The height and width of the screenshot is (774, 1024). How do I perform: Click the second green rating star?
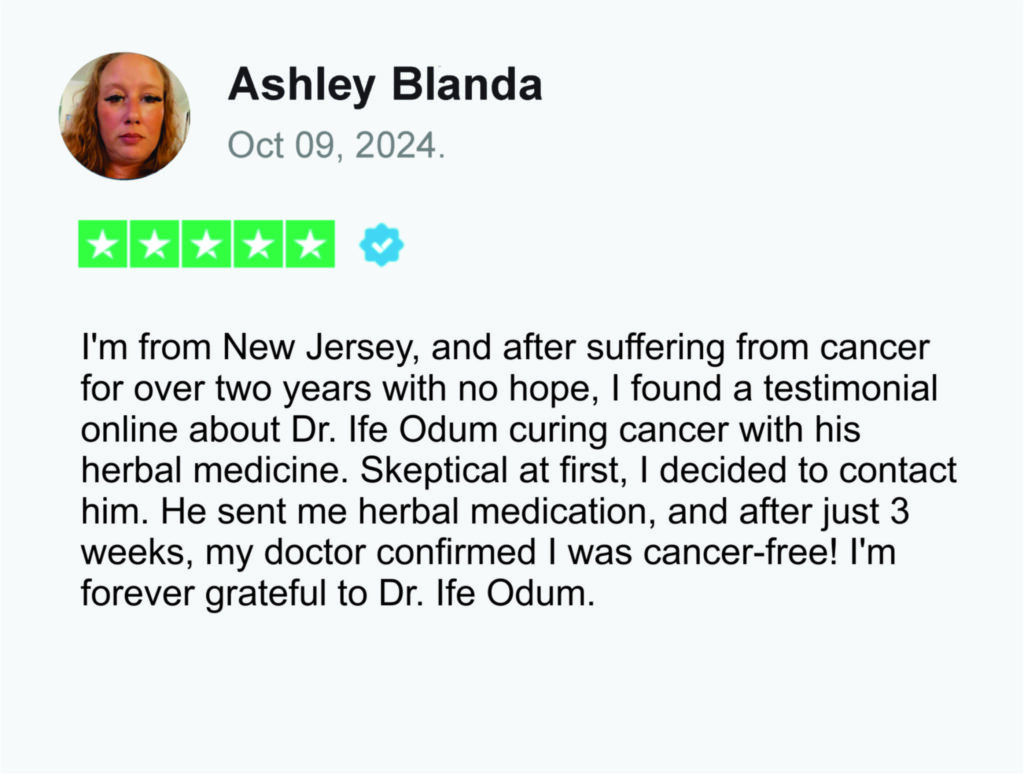pos(154,244)
